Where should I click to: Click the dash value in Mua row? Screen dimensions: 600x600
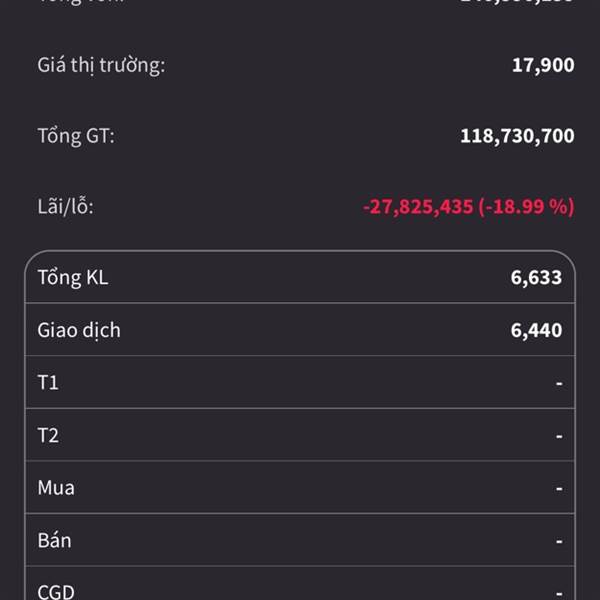(x=559, y=488)
